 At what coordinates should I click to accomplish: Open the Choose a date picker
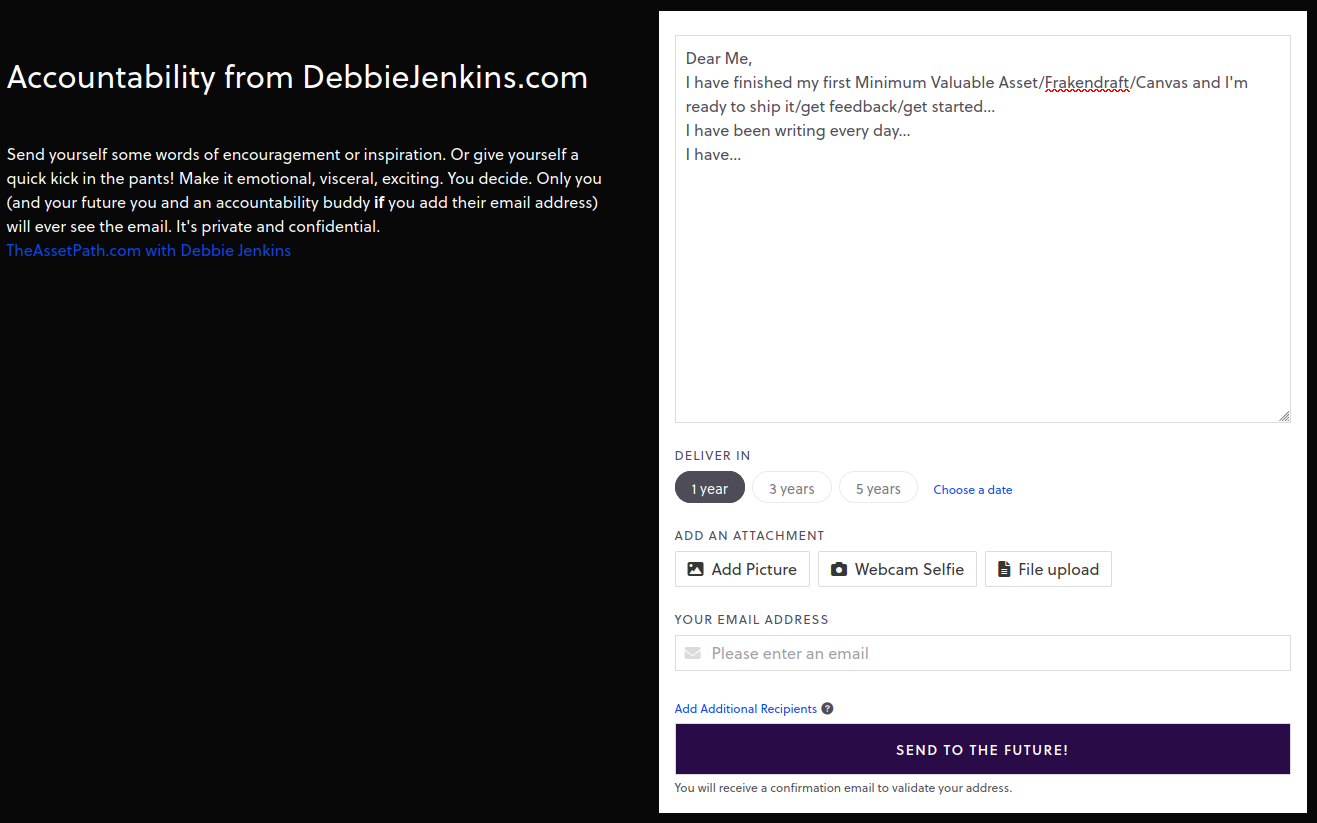(972, 490)
